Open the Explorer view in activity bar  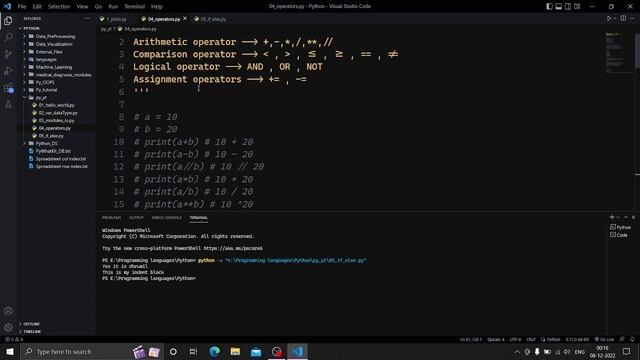[x=8, y=20]
